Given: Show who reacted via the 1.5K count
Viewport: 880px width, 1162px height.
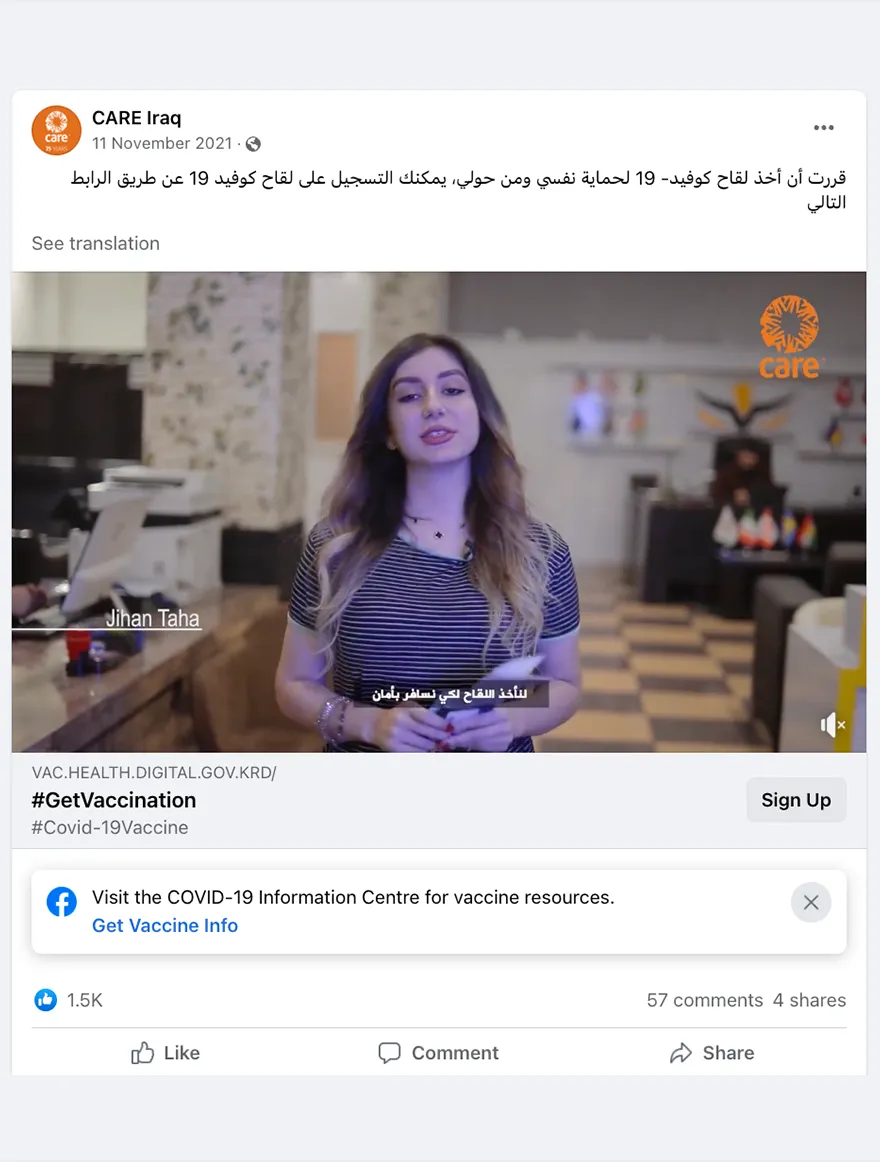Looking at the screenshot, I should coord(85,1000).
